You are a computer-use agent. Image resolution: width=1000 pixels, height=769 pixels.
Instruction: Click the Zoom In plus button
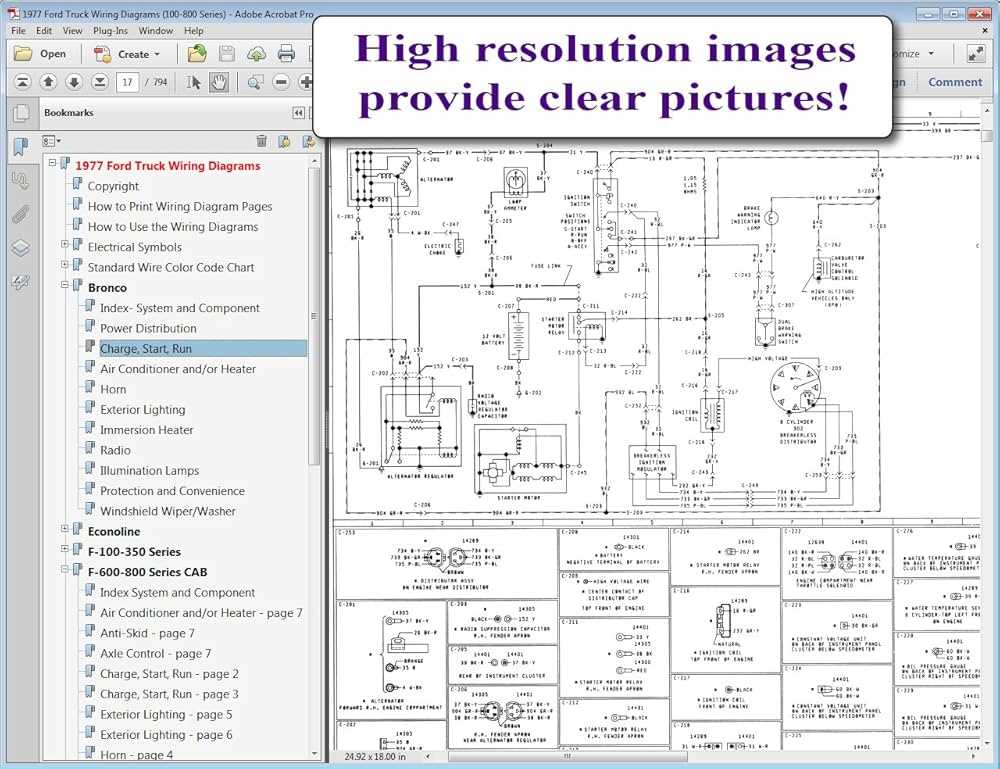tap(306, 82)
